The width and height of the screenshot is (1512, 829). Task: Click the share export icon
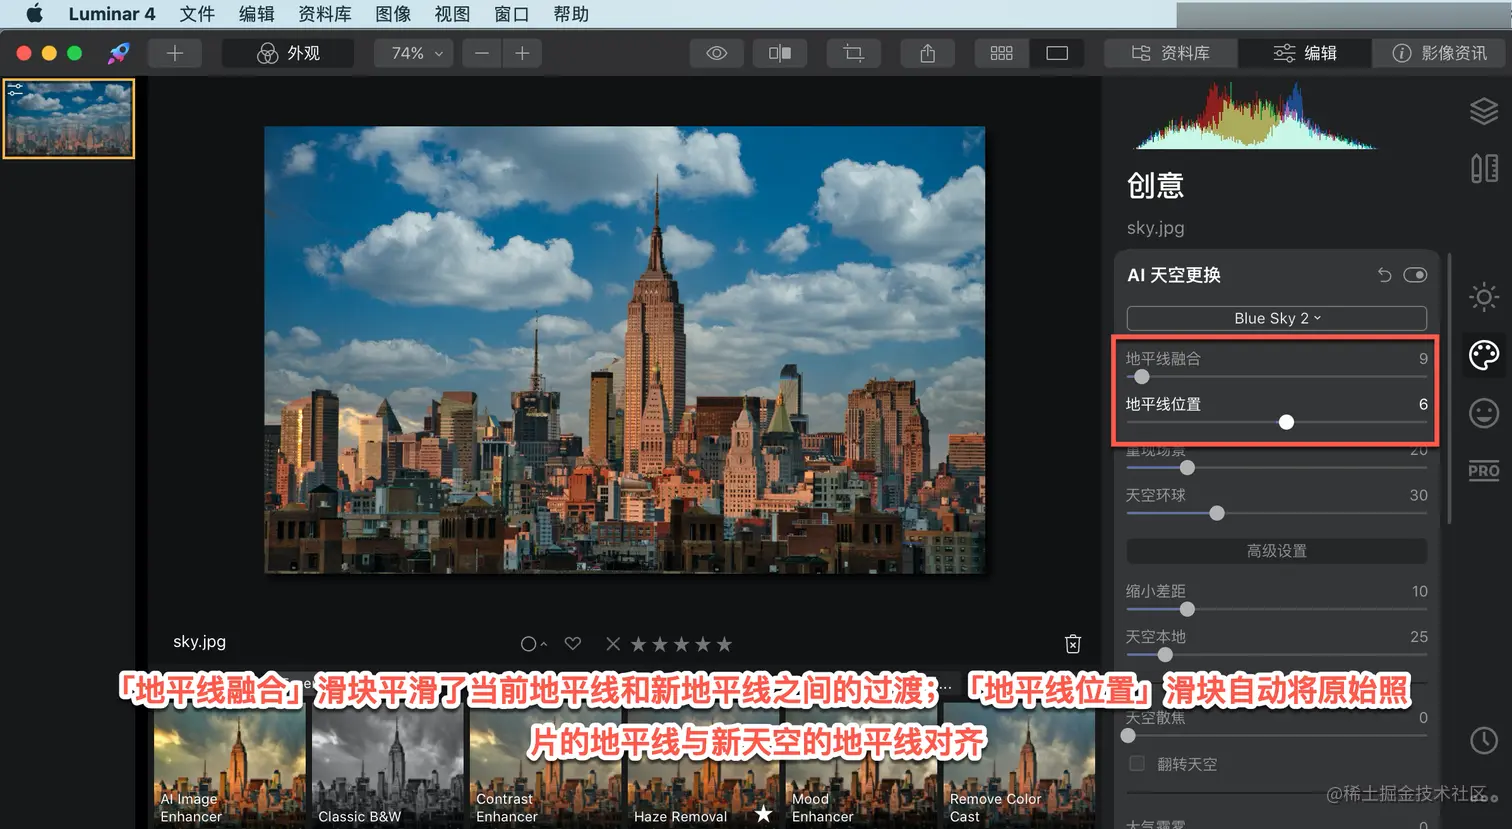928,53
